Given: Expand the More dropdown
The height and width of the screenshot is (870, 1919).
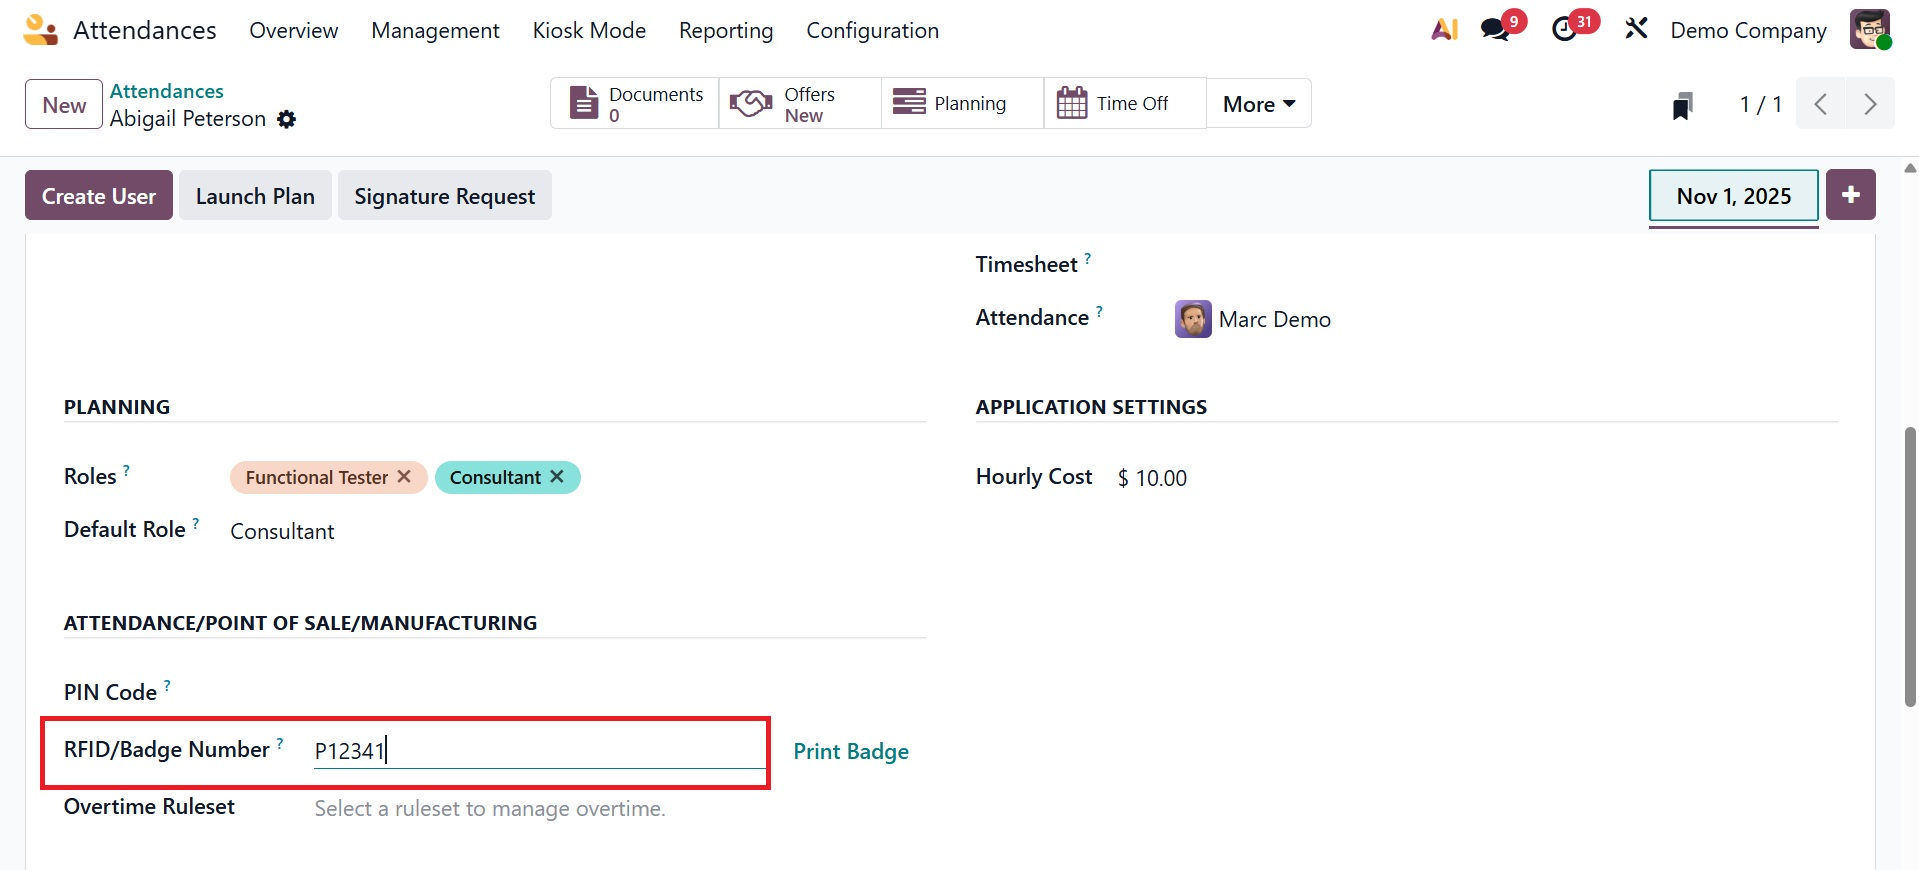Looking at the screenshot, I should 1258,104.
